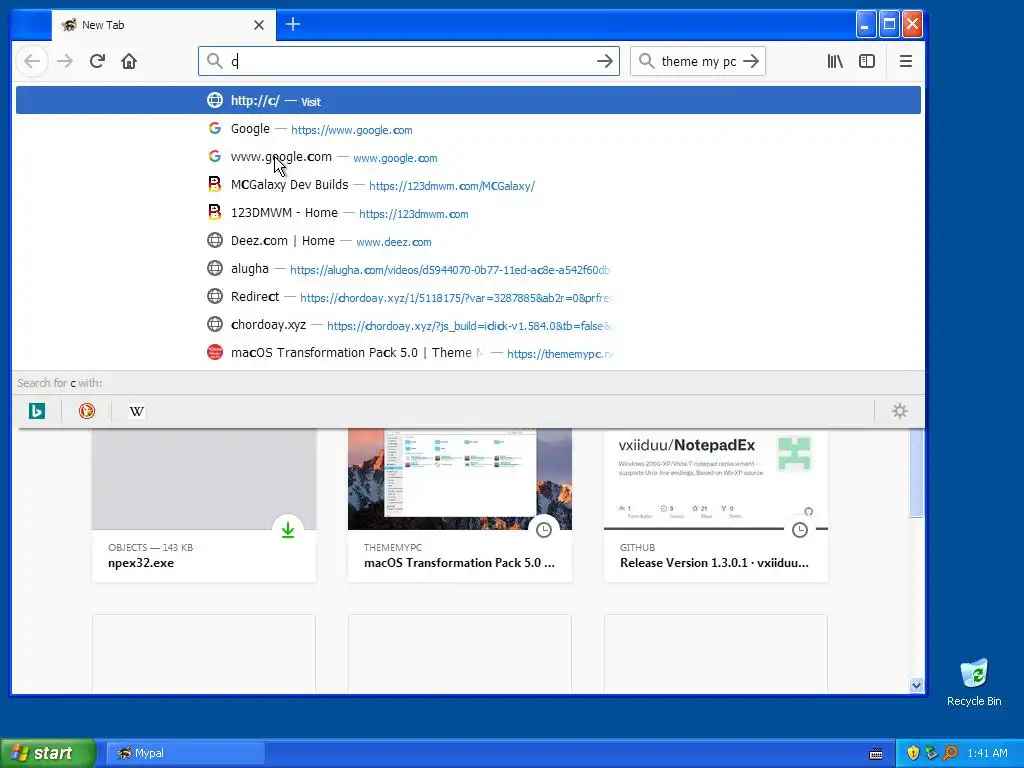The height and width of the screenshot is (768, 1024).
Task: Open a new tab with plus button
Action: click(293, 25)
